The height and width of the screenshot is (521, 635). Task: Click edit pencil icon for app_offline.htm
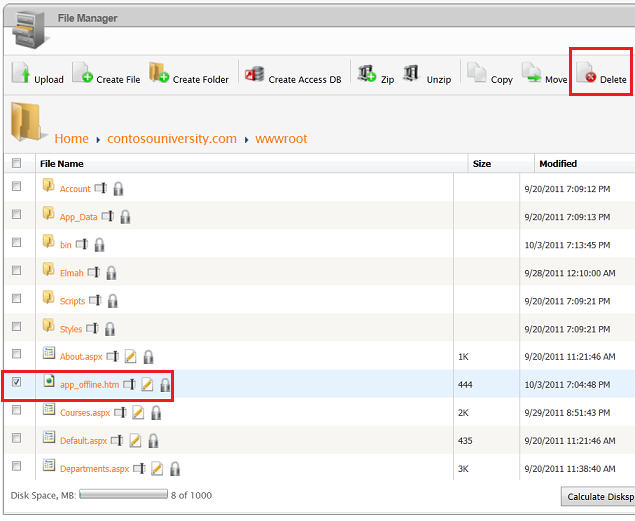point(147,384)
